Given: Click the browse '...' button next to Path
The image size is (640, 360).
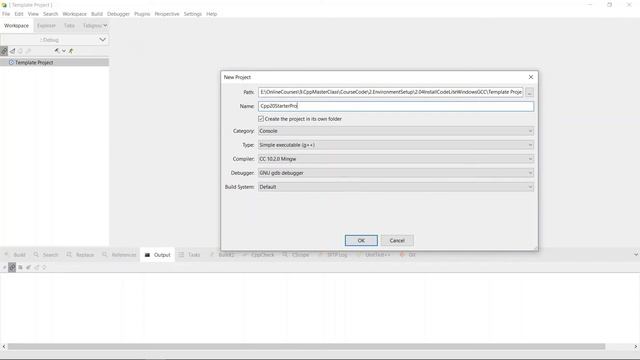Looking at the screenshot, I should coord(529,92).
